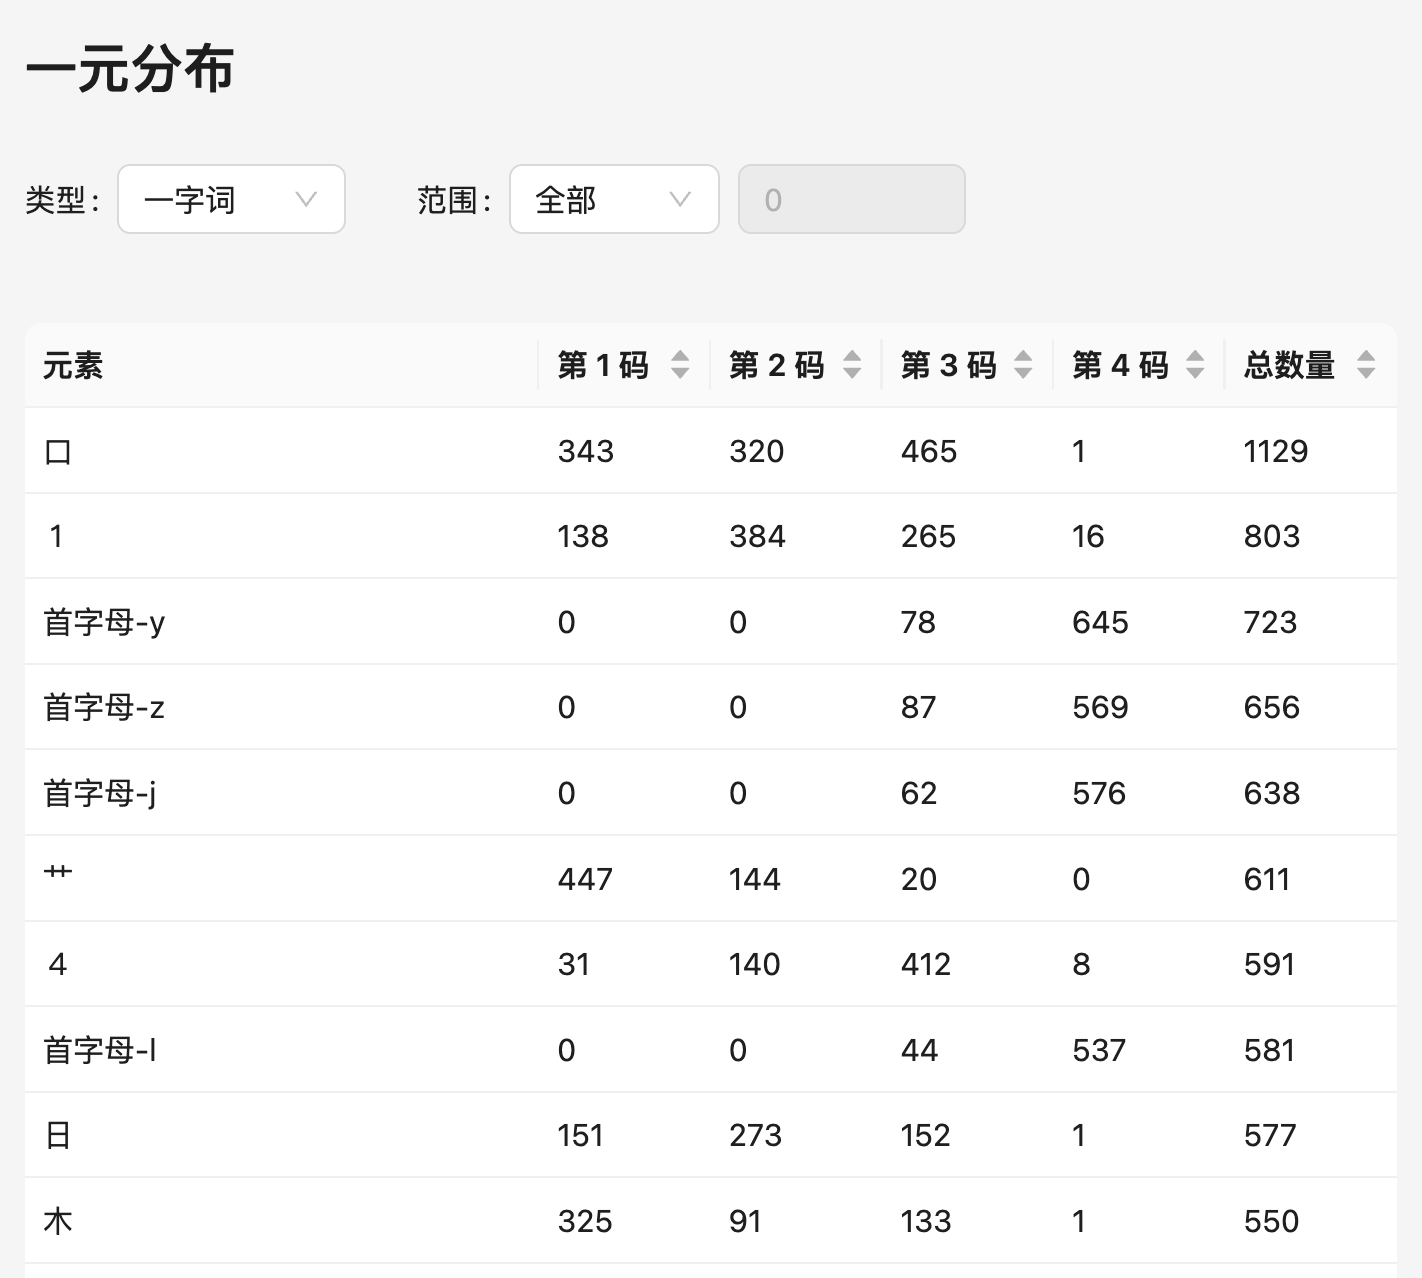The height and width of the screenshot is (1278, 1422).
Task: Click the chevron arrow in 类型 selector
Action: coord(306,200)
